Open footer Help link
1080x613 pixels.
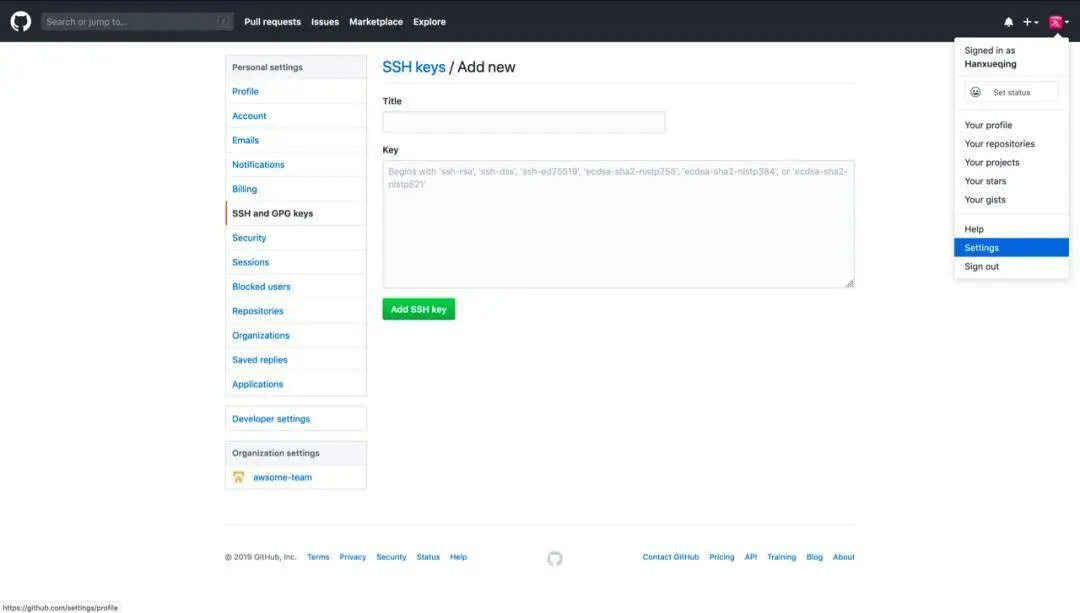tap(458, 557)
